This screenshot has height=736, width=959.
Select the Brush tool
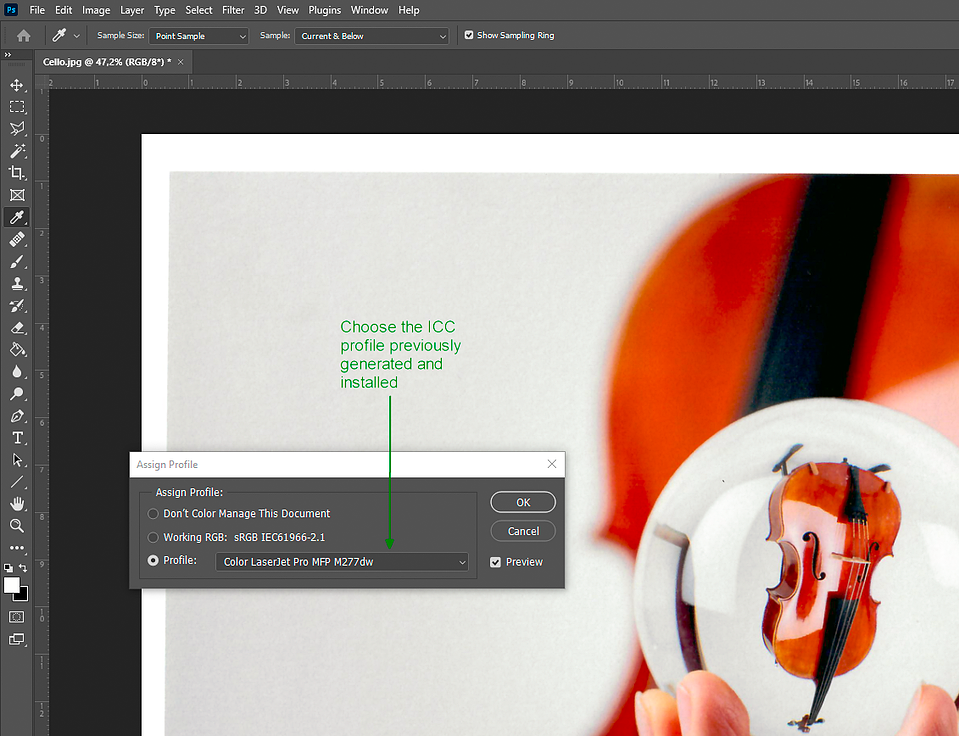(17, 262)
